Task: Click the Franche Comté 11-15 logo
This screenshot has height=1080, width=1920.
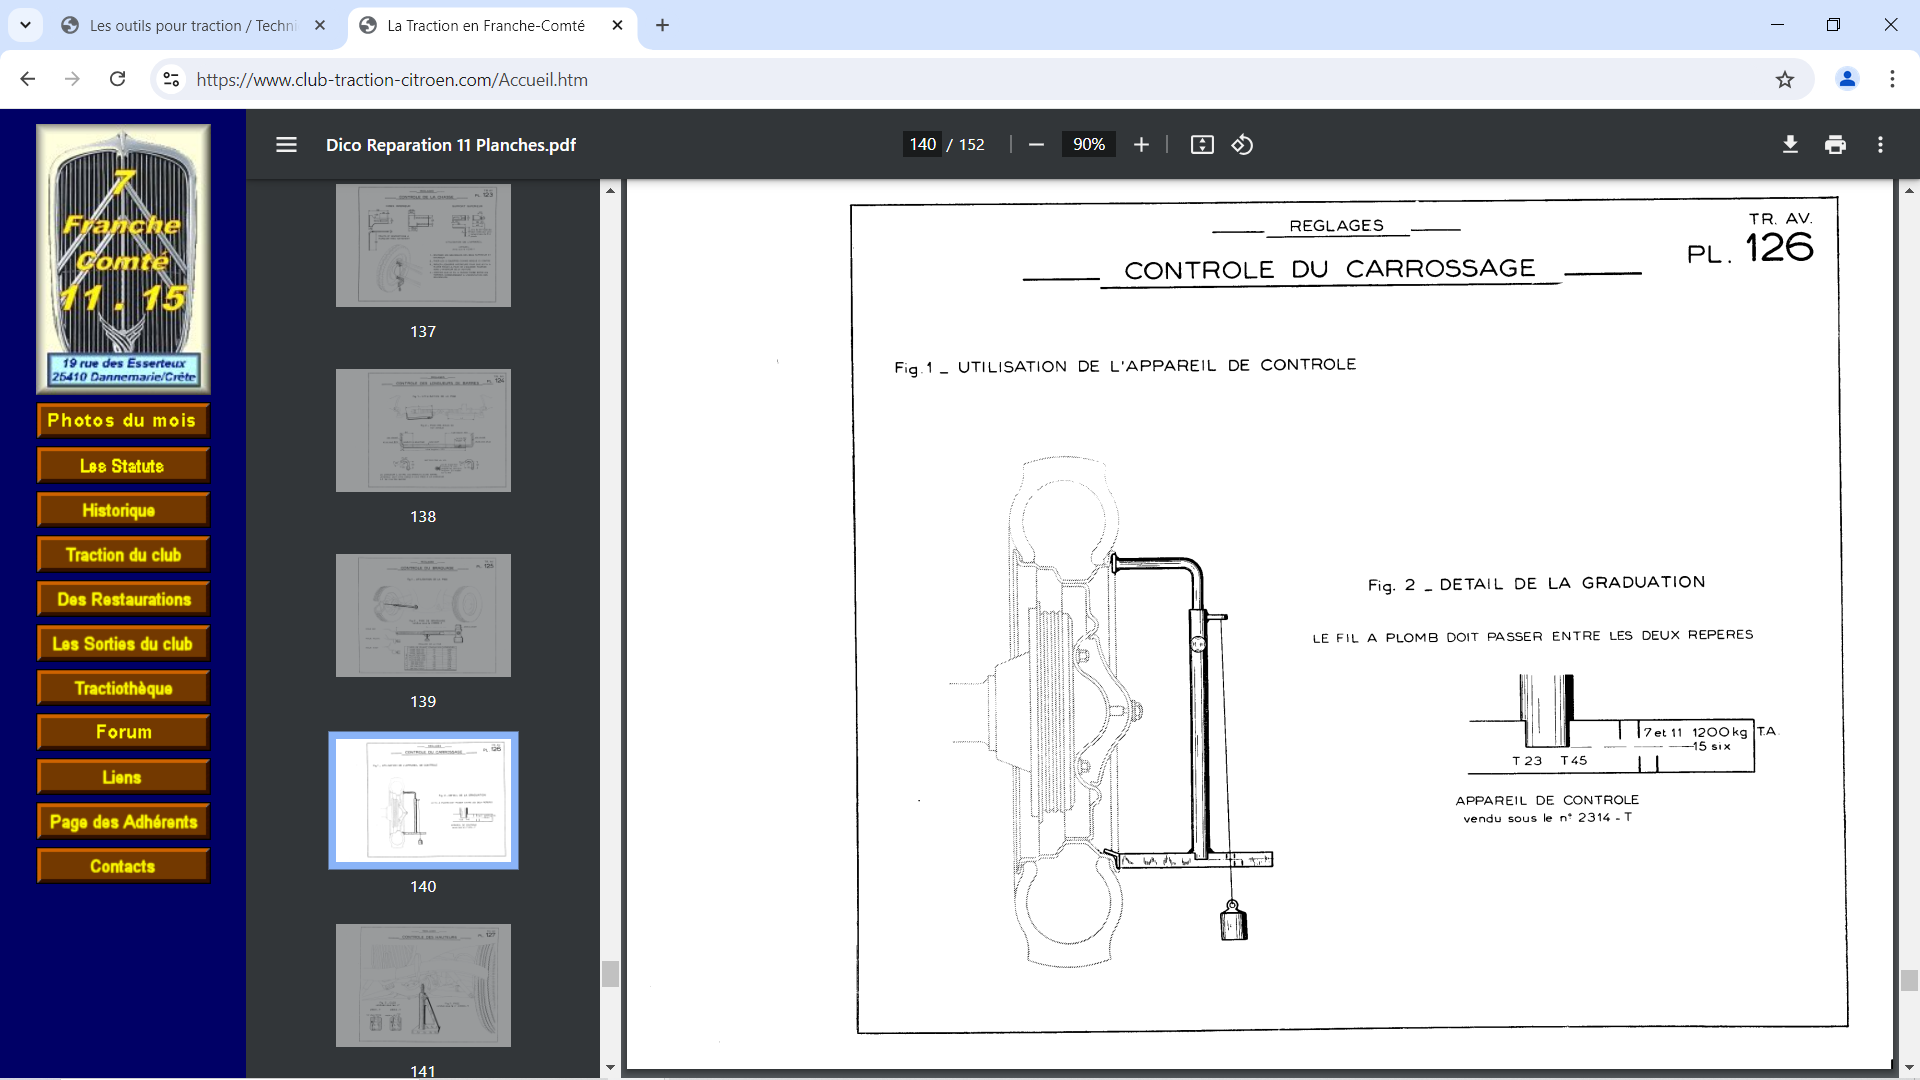Action: [123, 258]
